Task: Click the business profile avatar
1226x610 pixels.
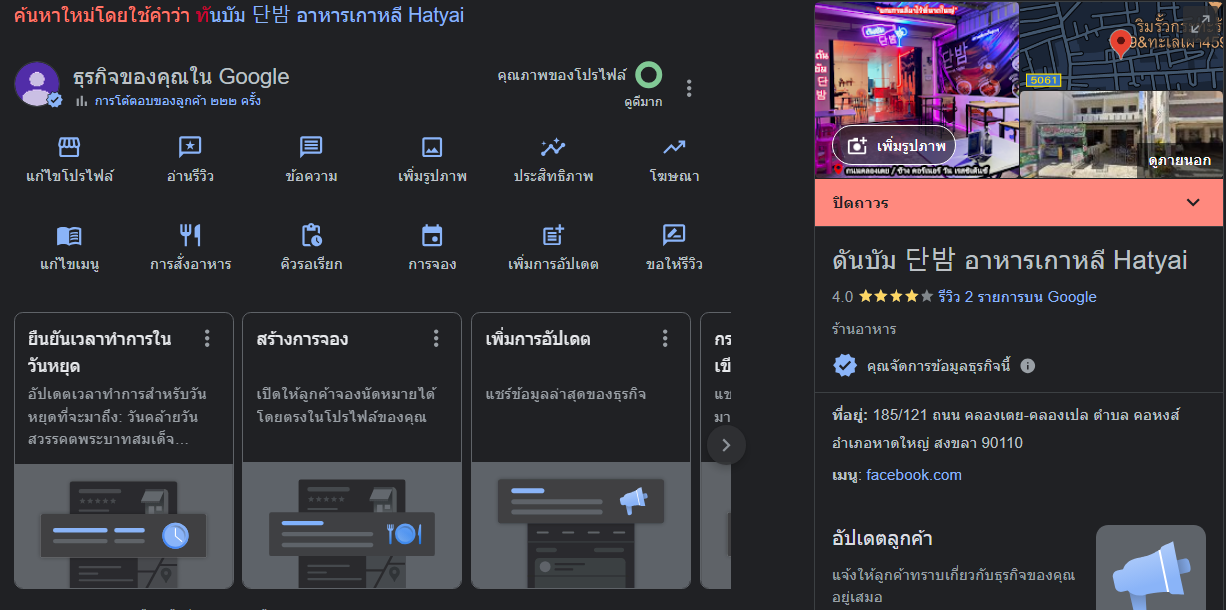Action: click(37, 84)
